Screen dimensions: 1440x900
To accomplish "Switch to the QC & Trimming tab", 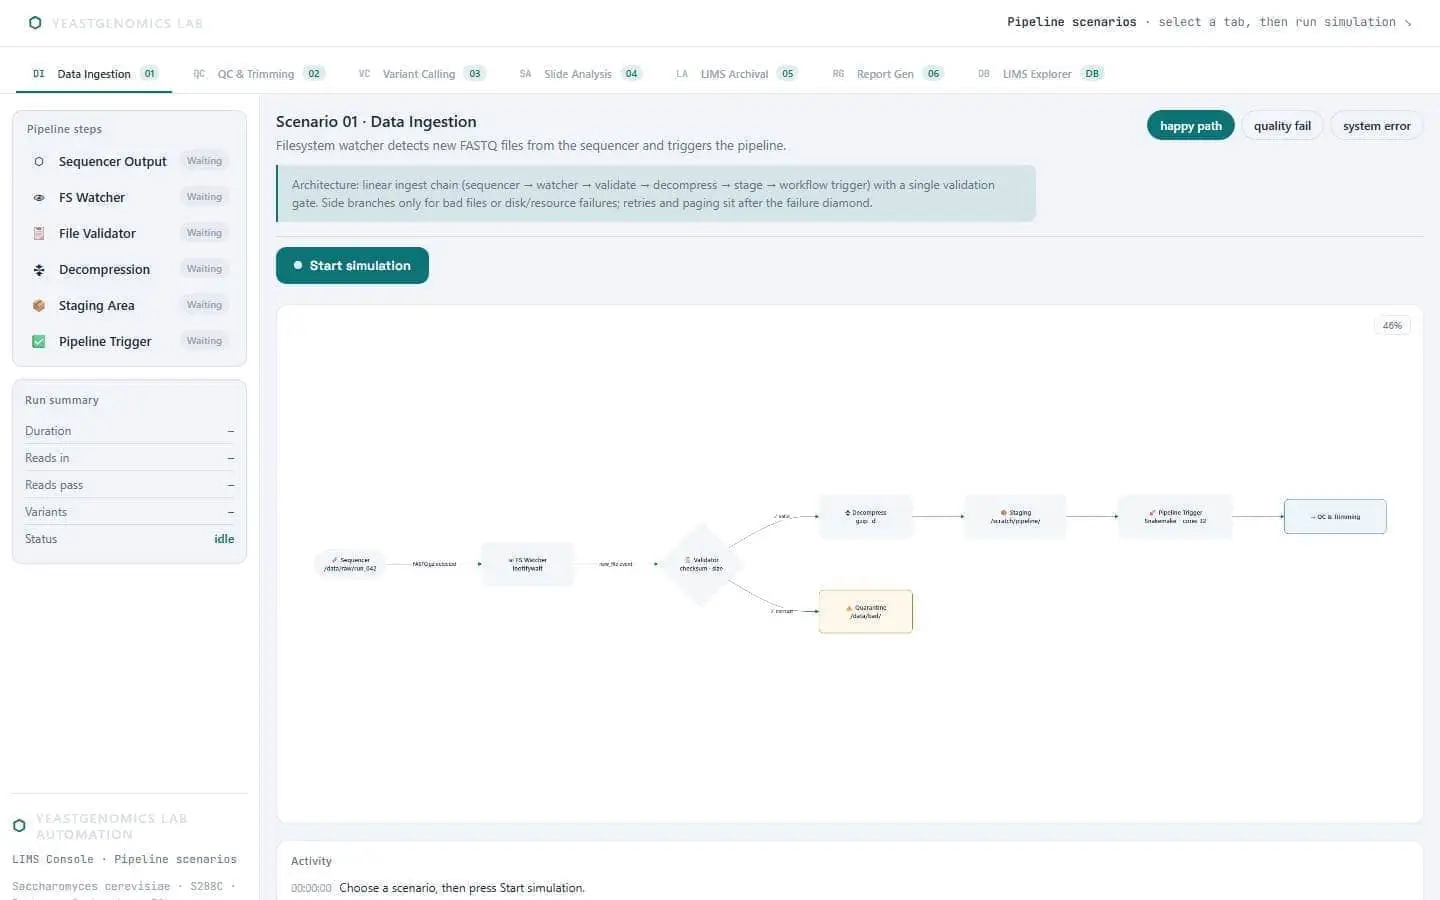I will tap(258, 74).
